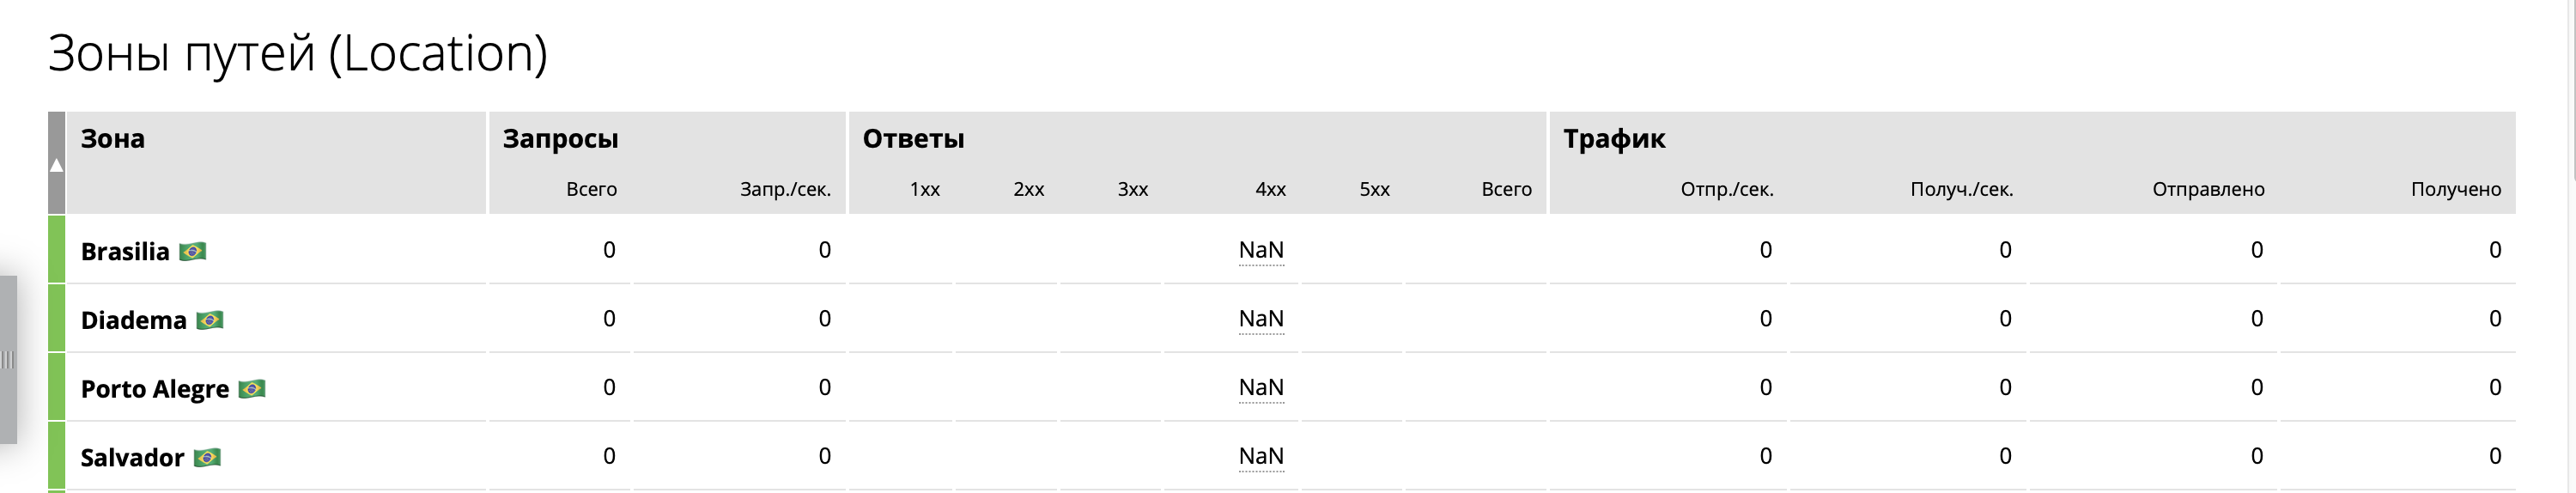Click the green status indicator for Diadema
This screenshot has height=493, width=2576.
coord(57,318)
